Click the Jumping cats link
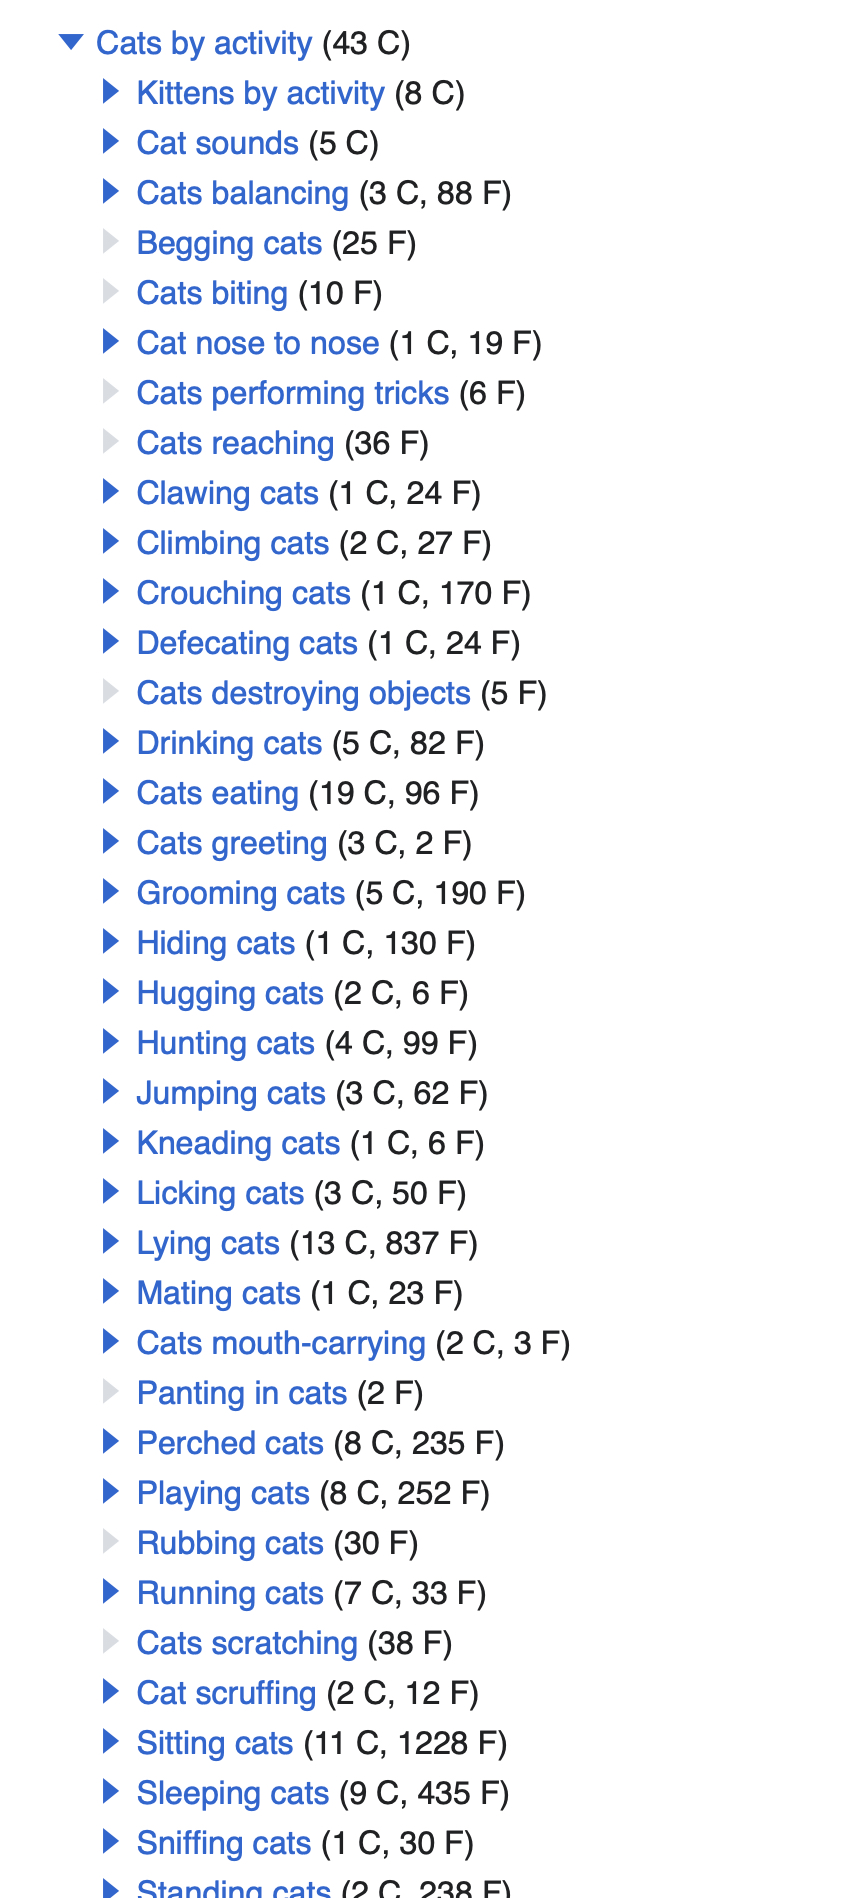 point(231,1093)
